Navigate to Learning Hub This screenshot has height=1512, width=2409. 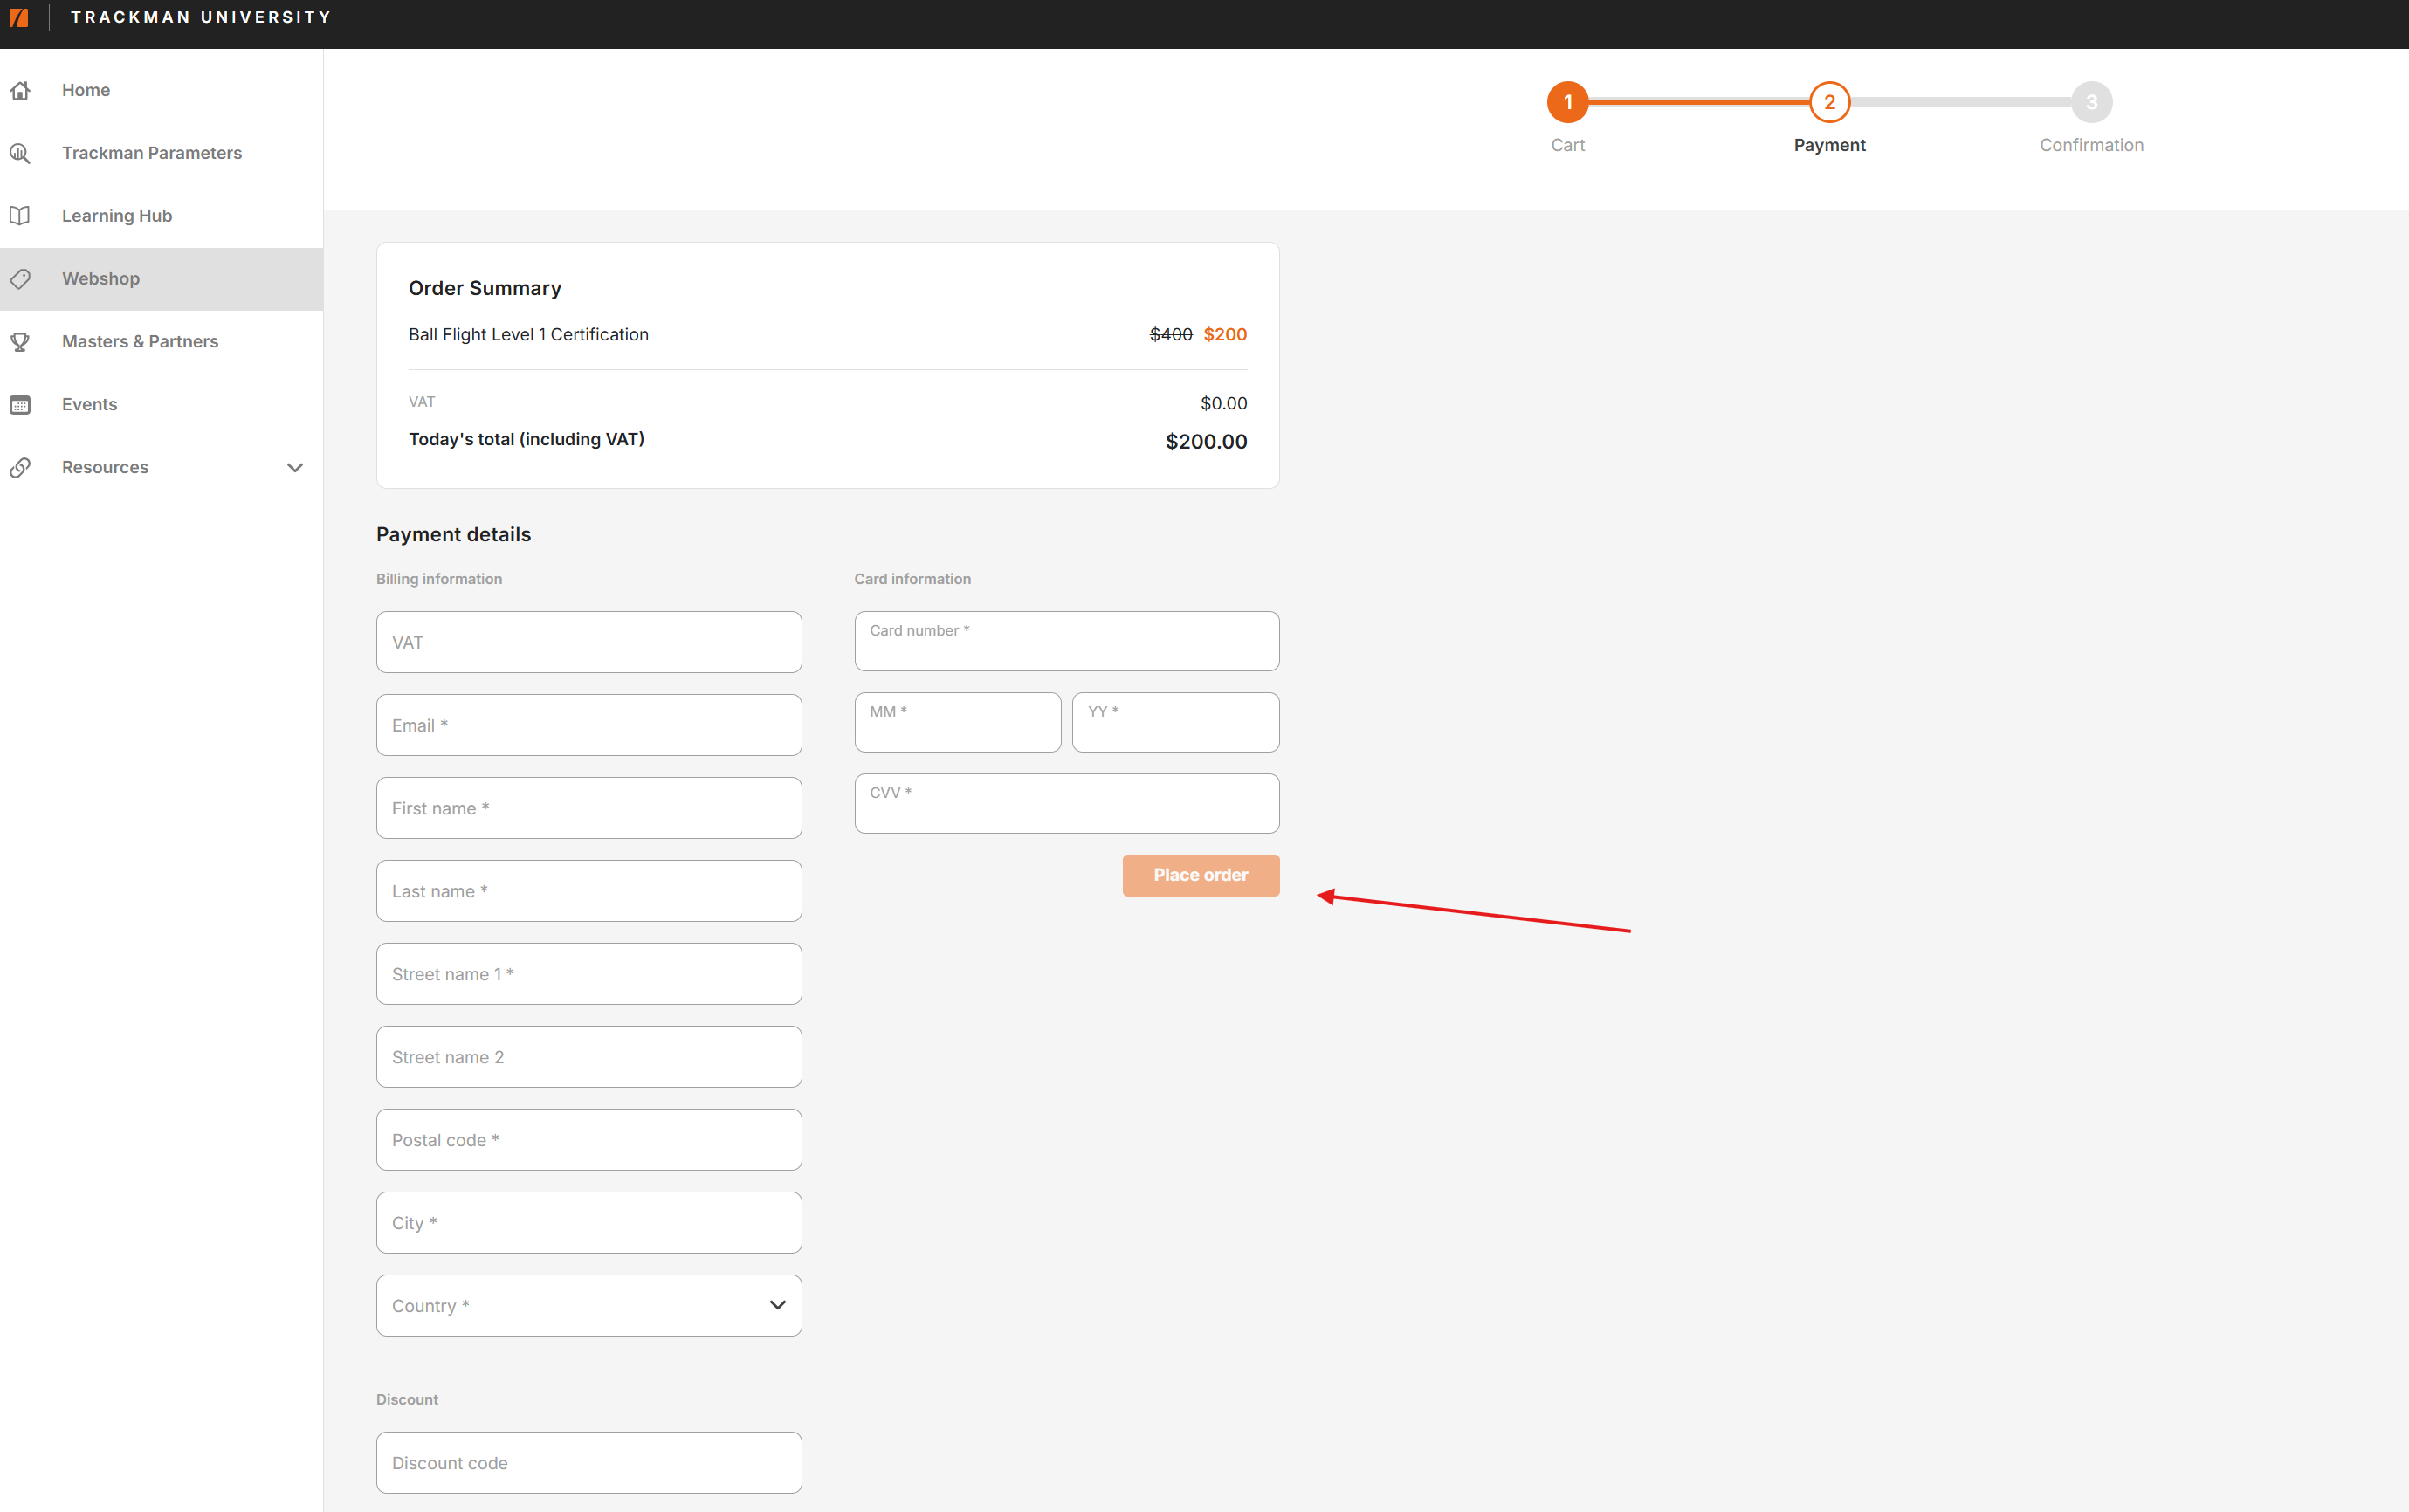(161, 216)
